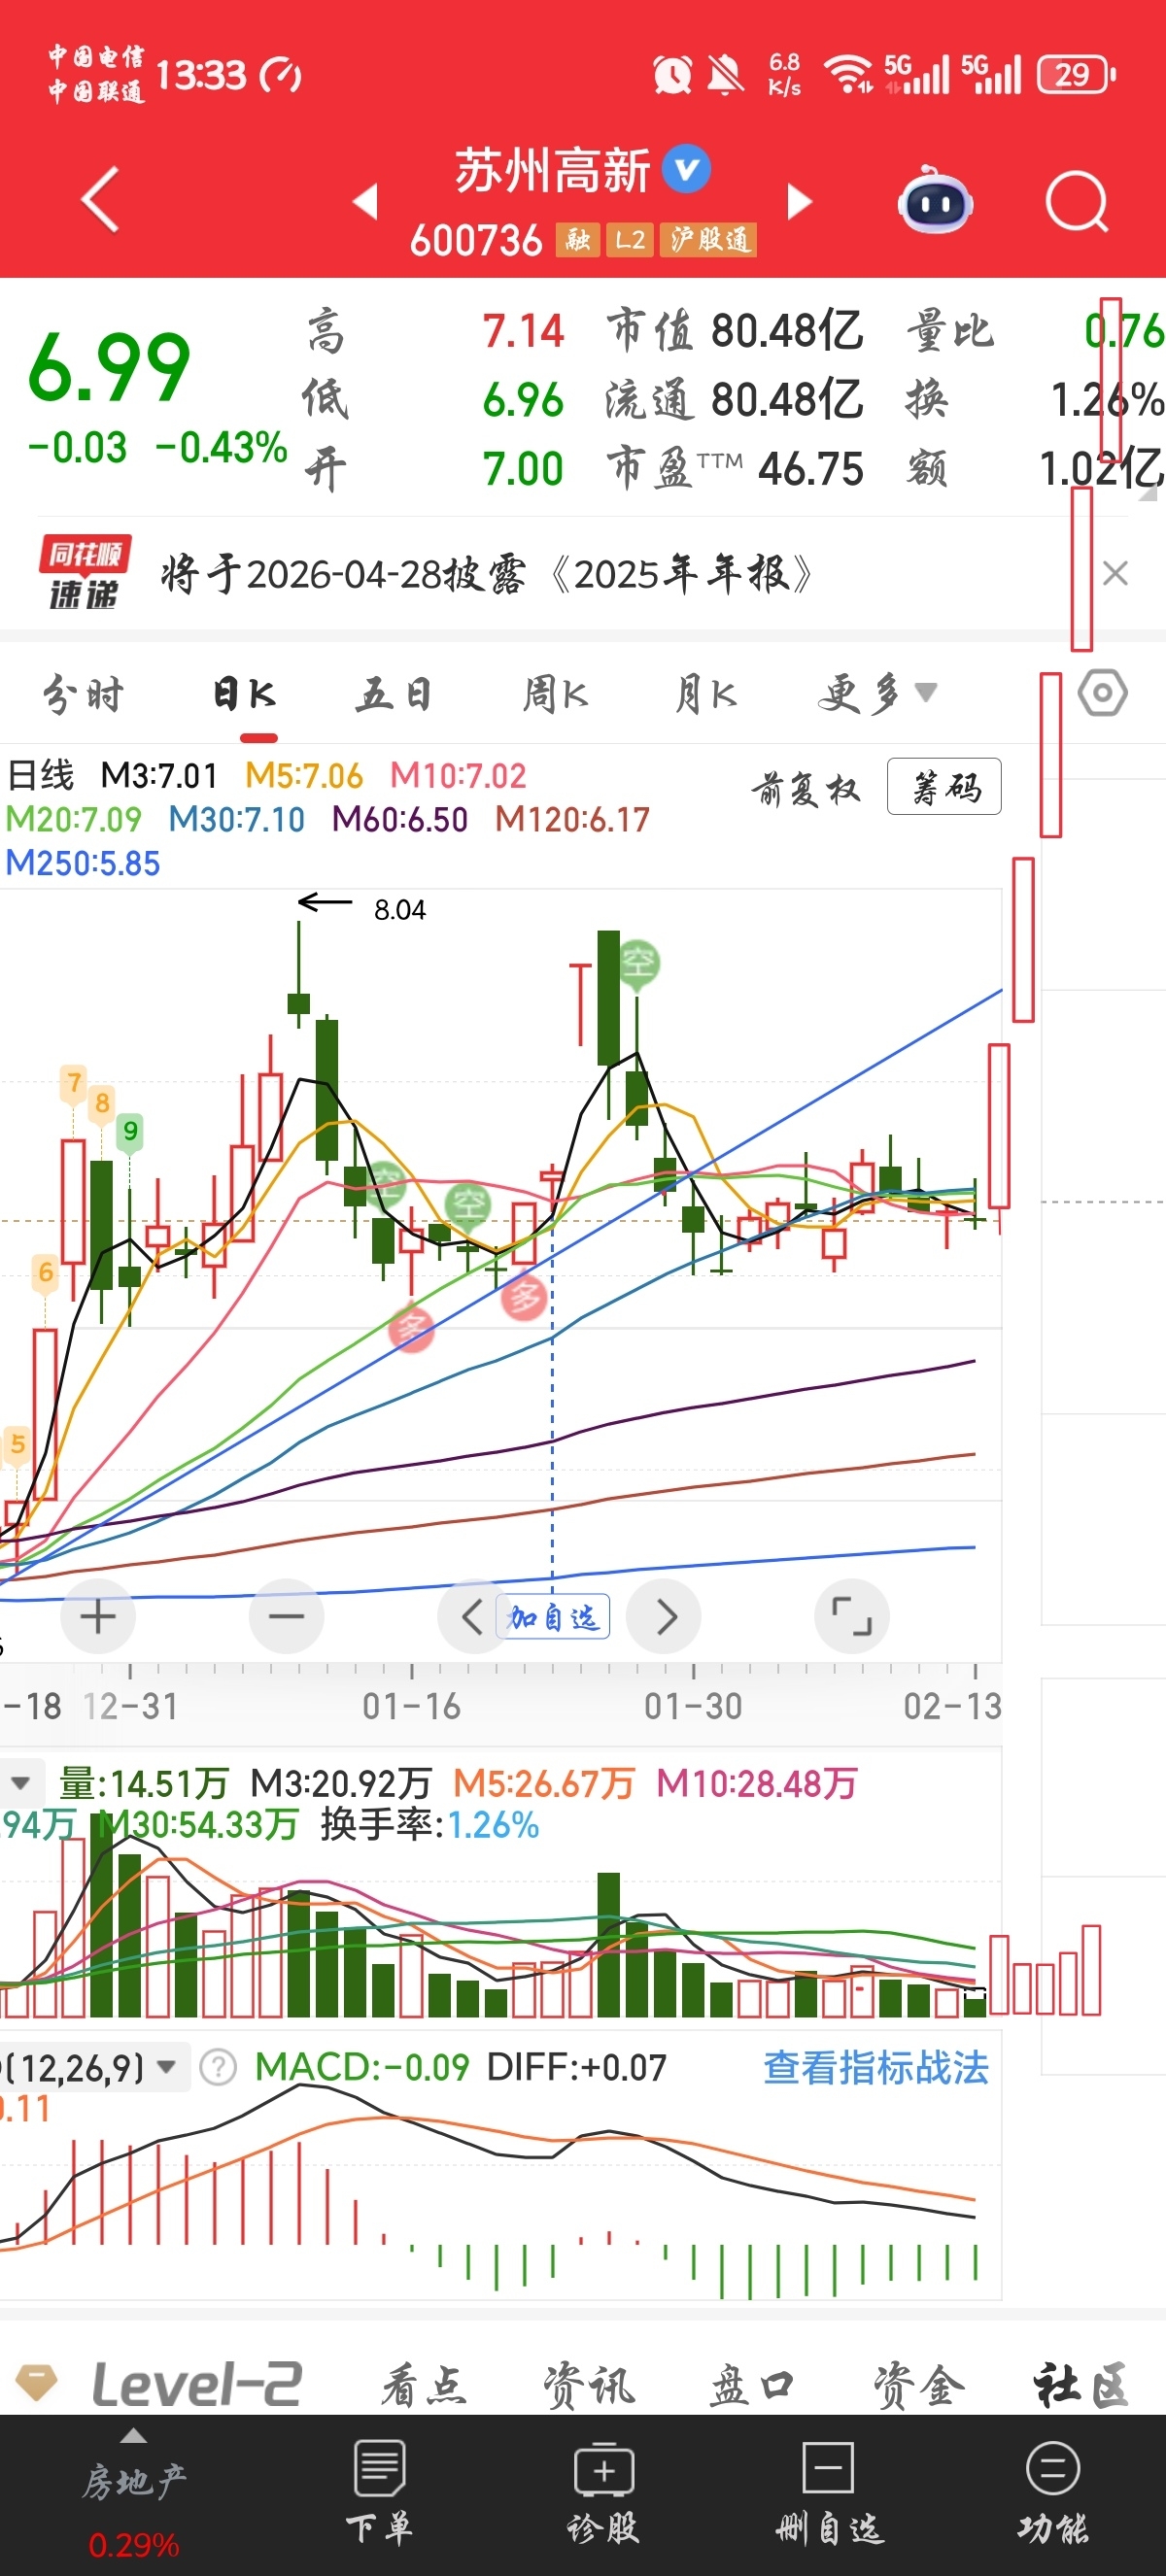Open the 看点 tab
Viewport: 1166px width, 2576px height.
pos(424,2386)
